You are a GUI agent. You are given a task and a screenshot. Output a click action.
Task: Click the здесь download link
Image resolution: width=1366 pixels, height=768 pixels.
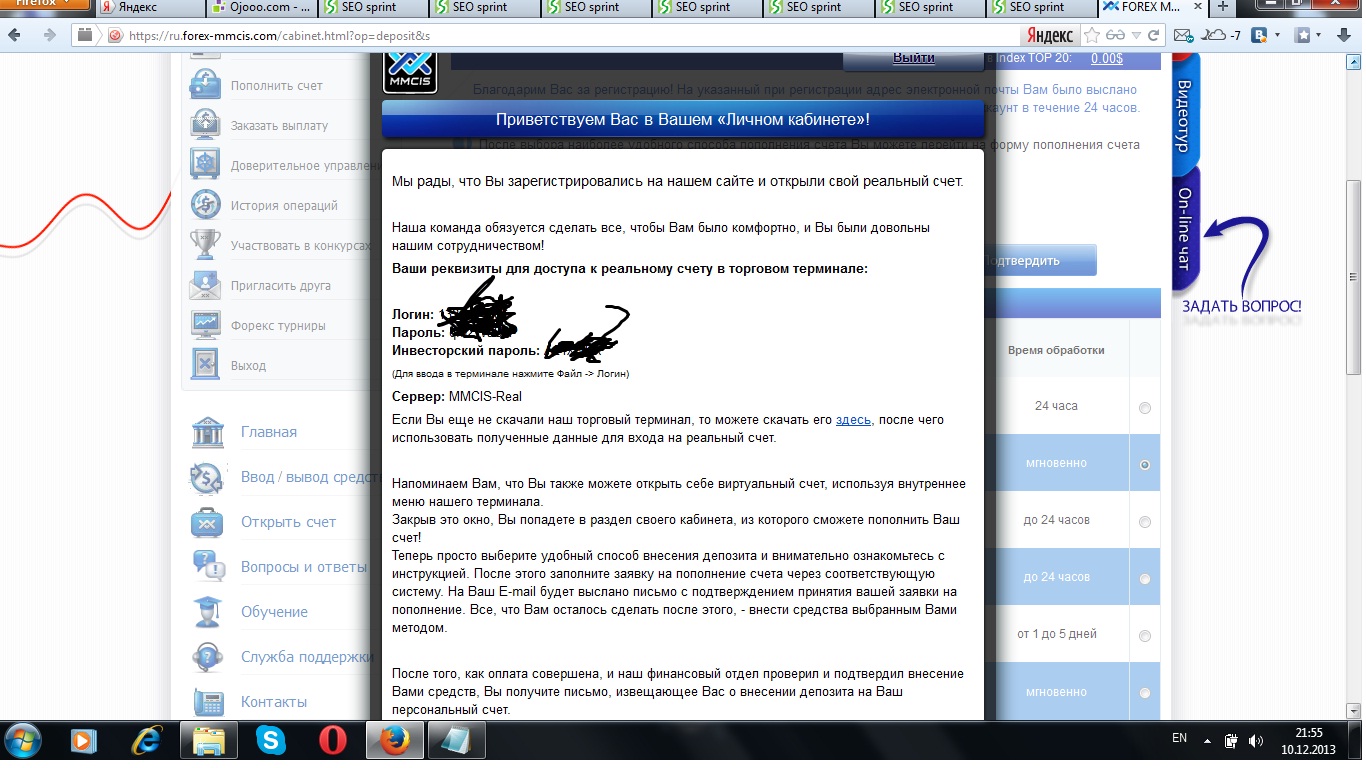853,420
